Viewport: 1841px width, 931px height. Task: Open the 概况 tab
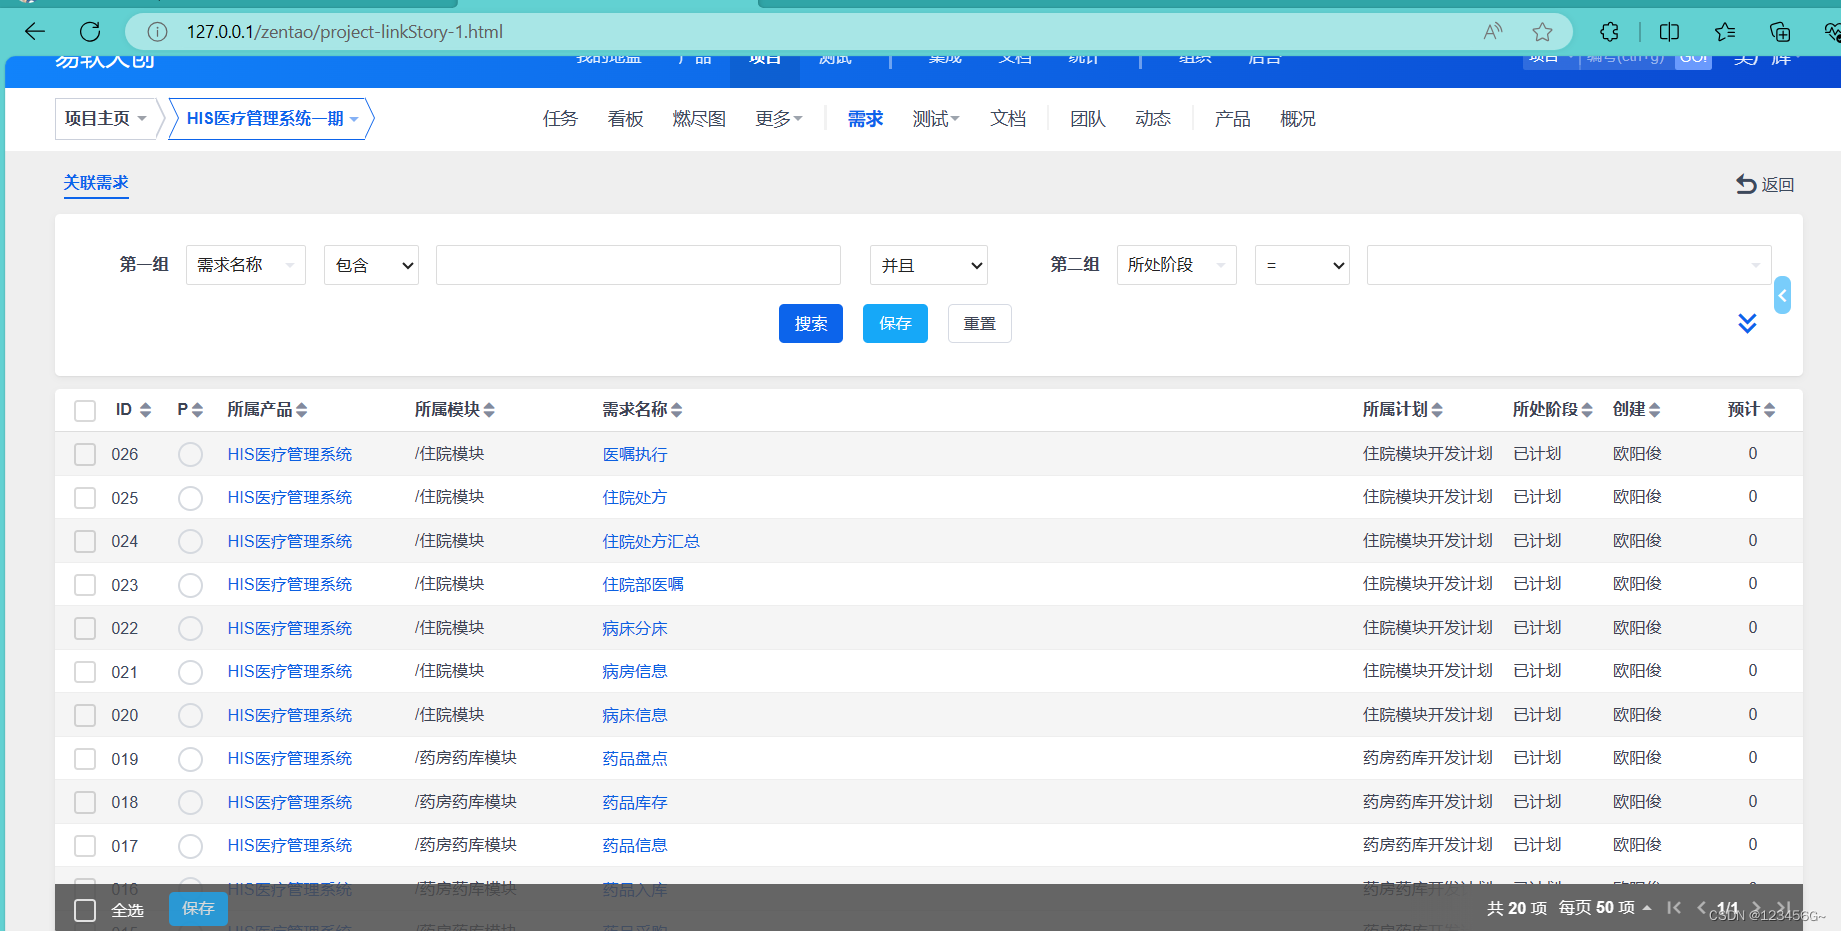pyautogui.click(x=1298, y=119)
